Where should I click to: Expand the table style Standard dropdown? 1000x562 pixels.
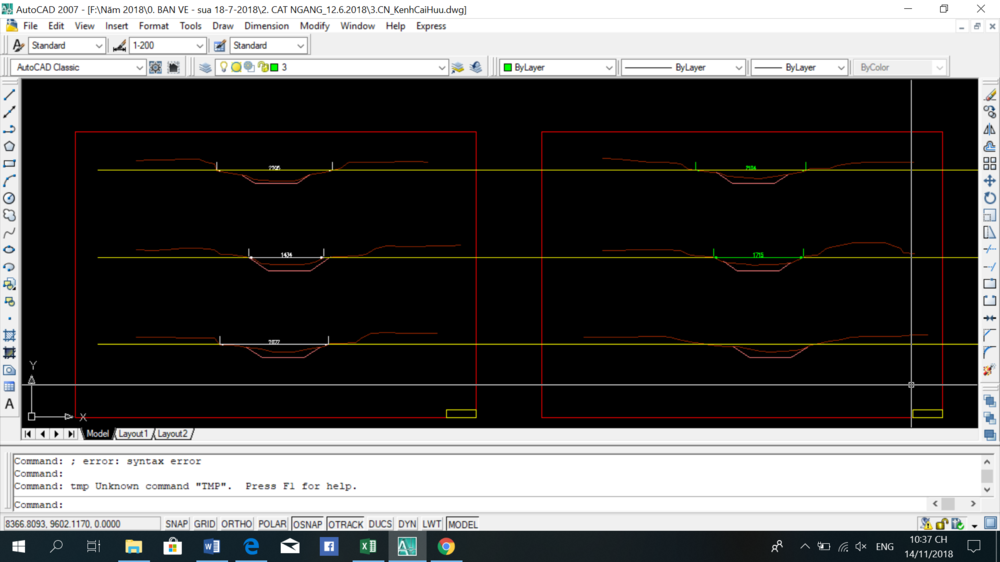click(300, 46)
